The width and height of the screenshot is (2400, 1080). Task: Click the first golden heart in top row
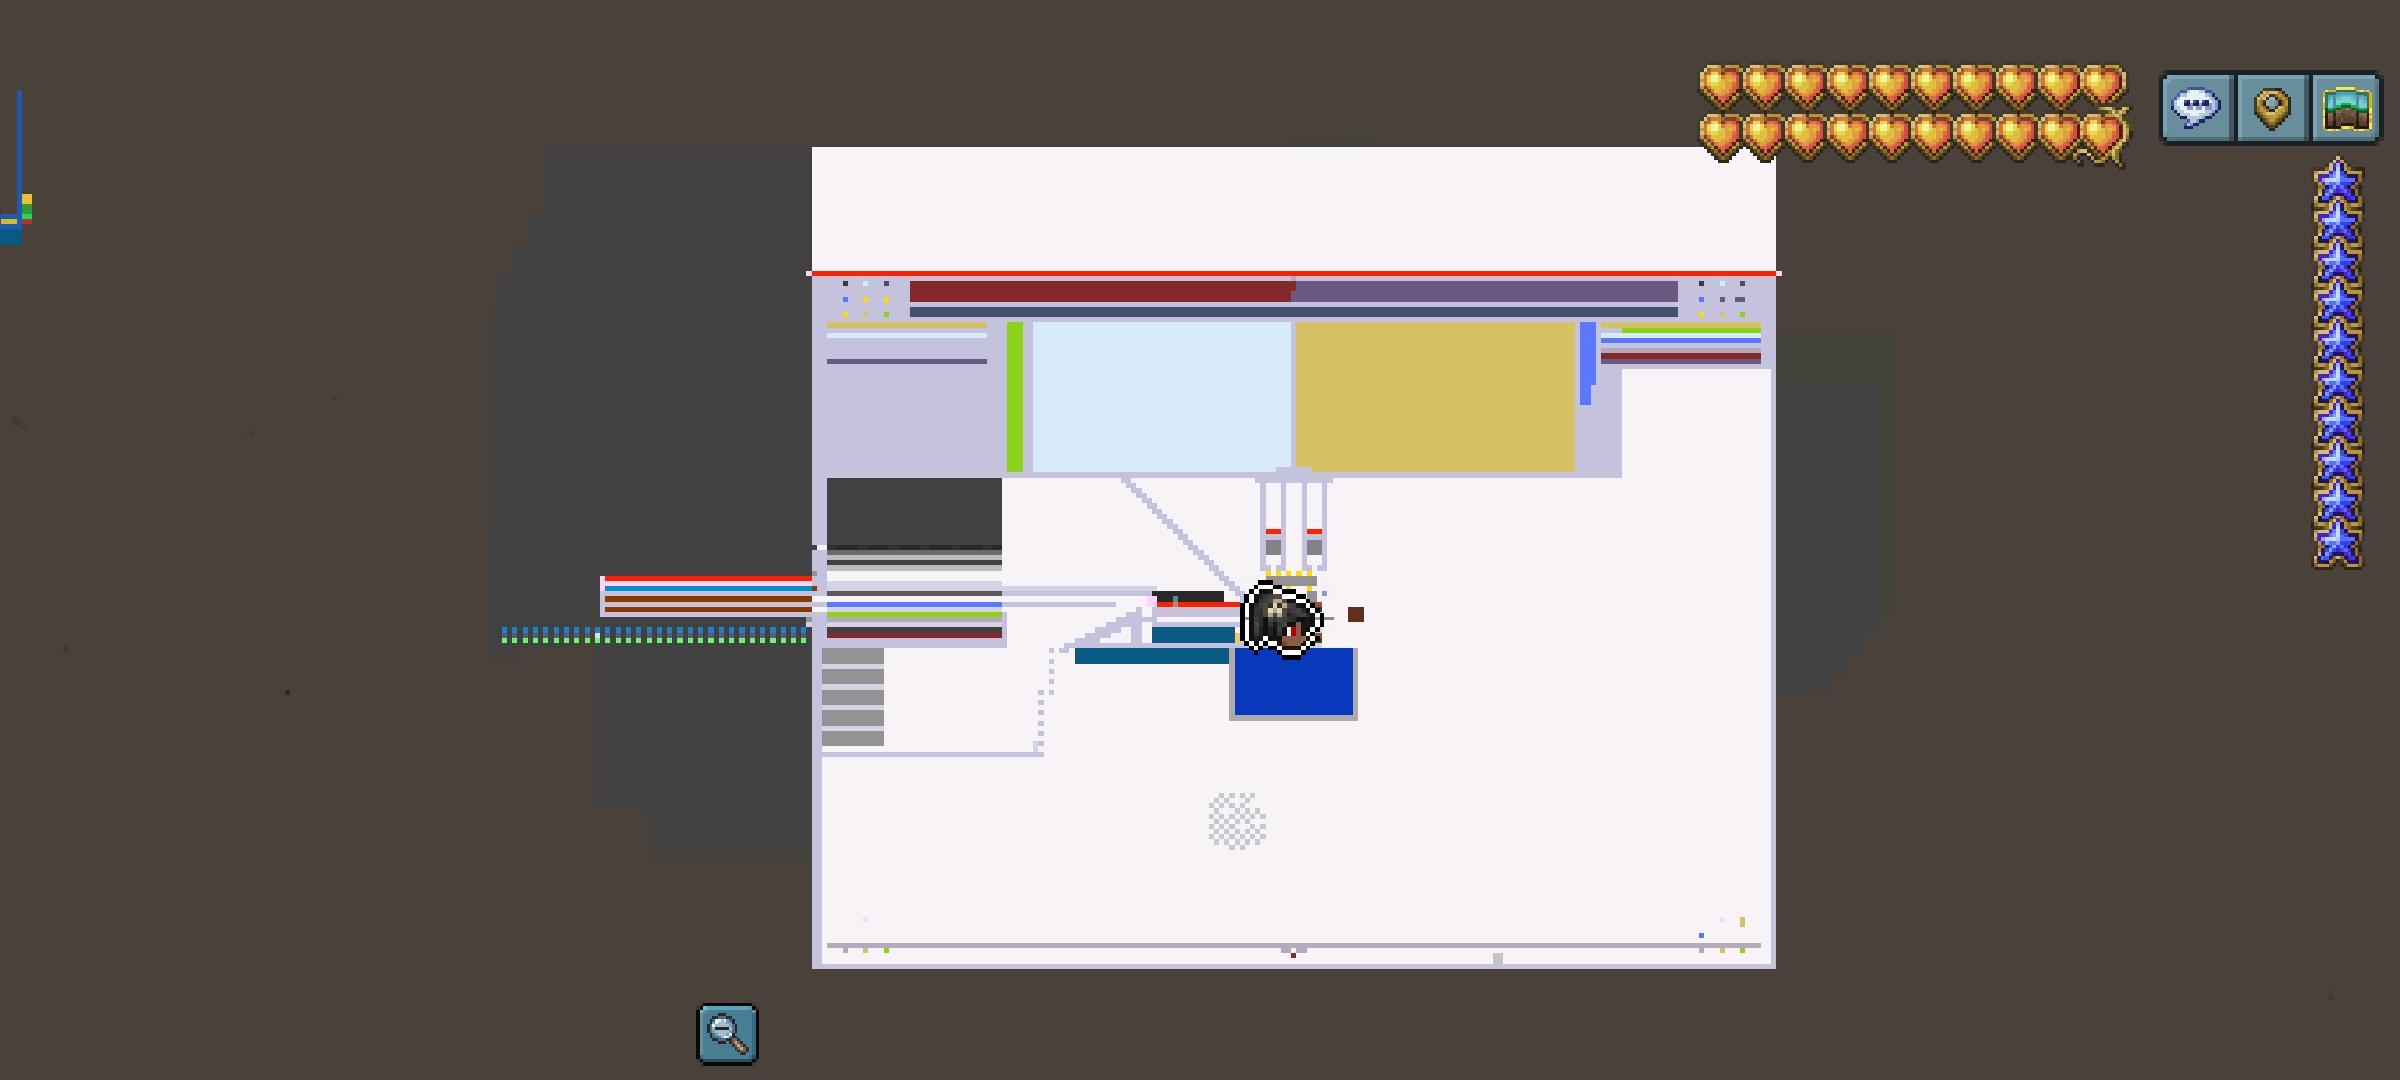coord(1720,86)
